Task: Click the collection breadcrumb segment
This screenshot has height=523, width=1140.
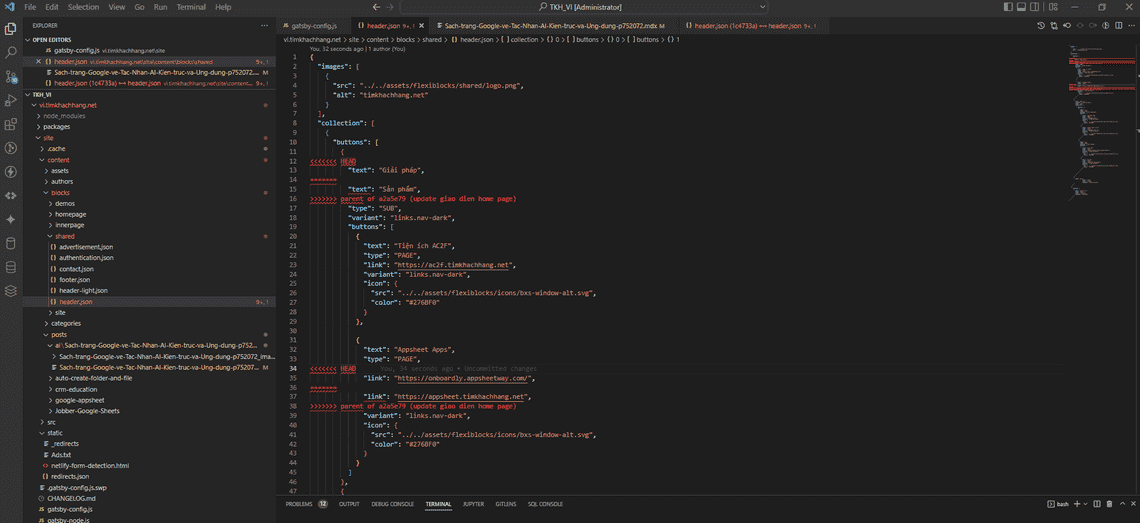Action: 523,39
